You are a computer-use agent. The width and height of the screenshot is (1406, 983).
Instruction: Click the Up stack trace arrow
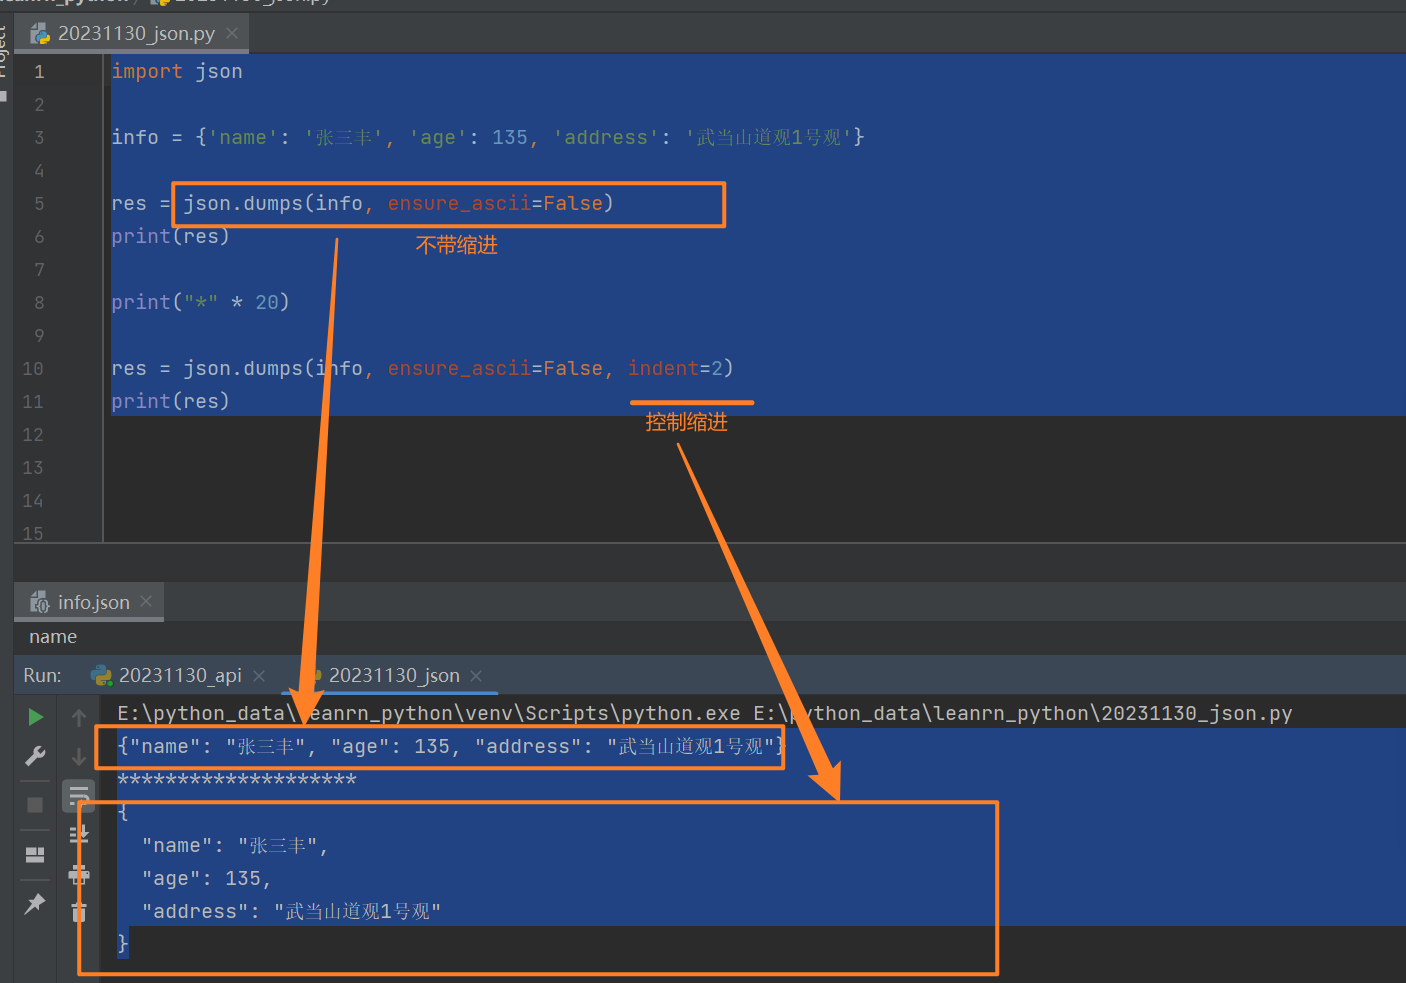coord(79,717)
